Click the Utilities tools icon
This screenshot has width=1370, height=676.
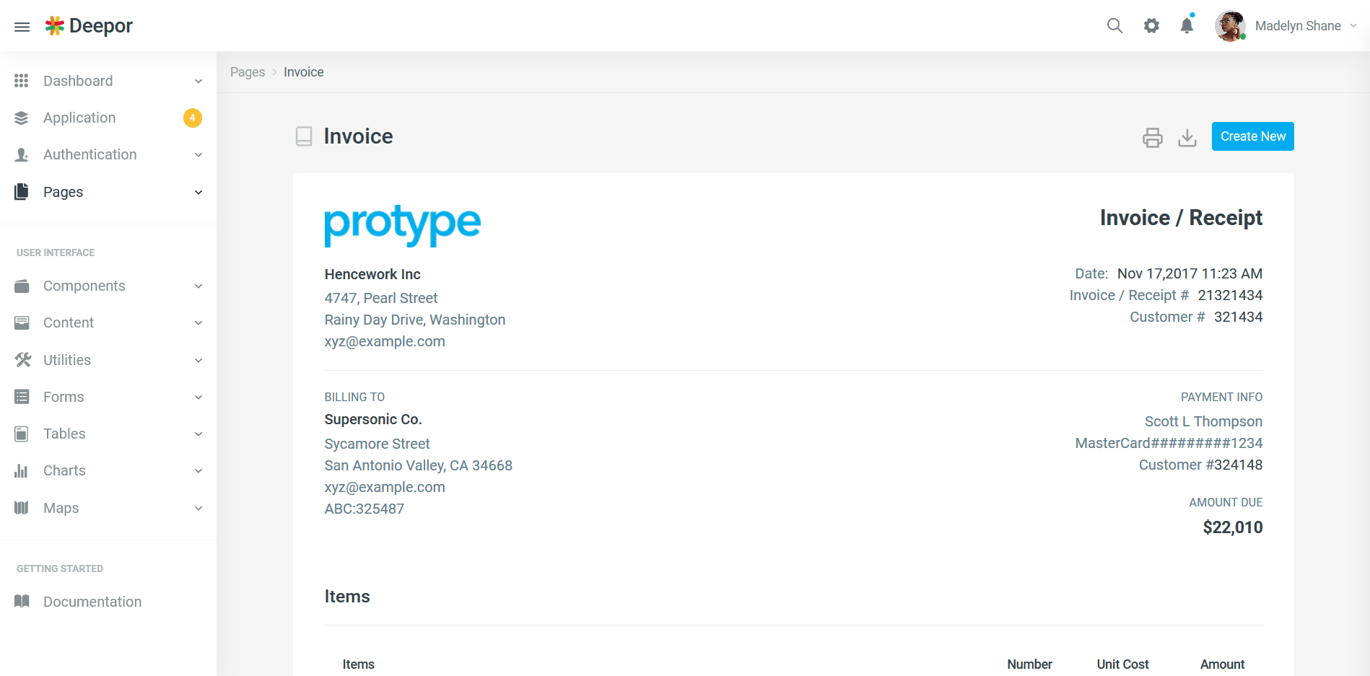pos(22,360)
